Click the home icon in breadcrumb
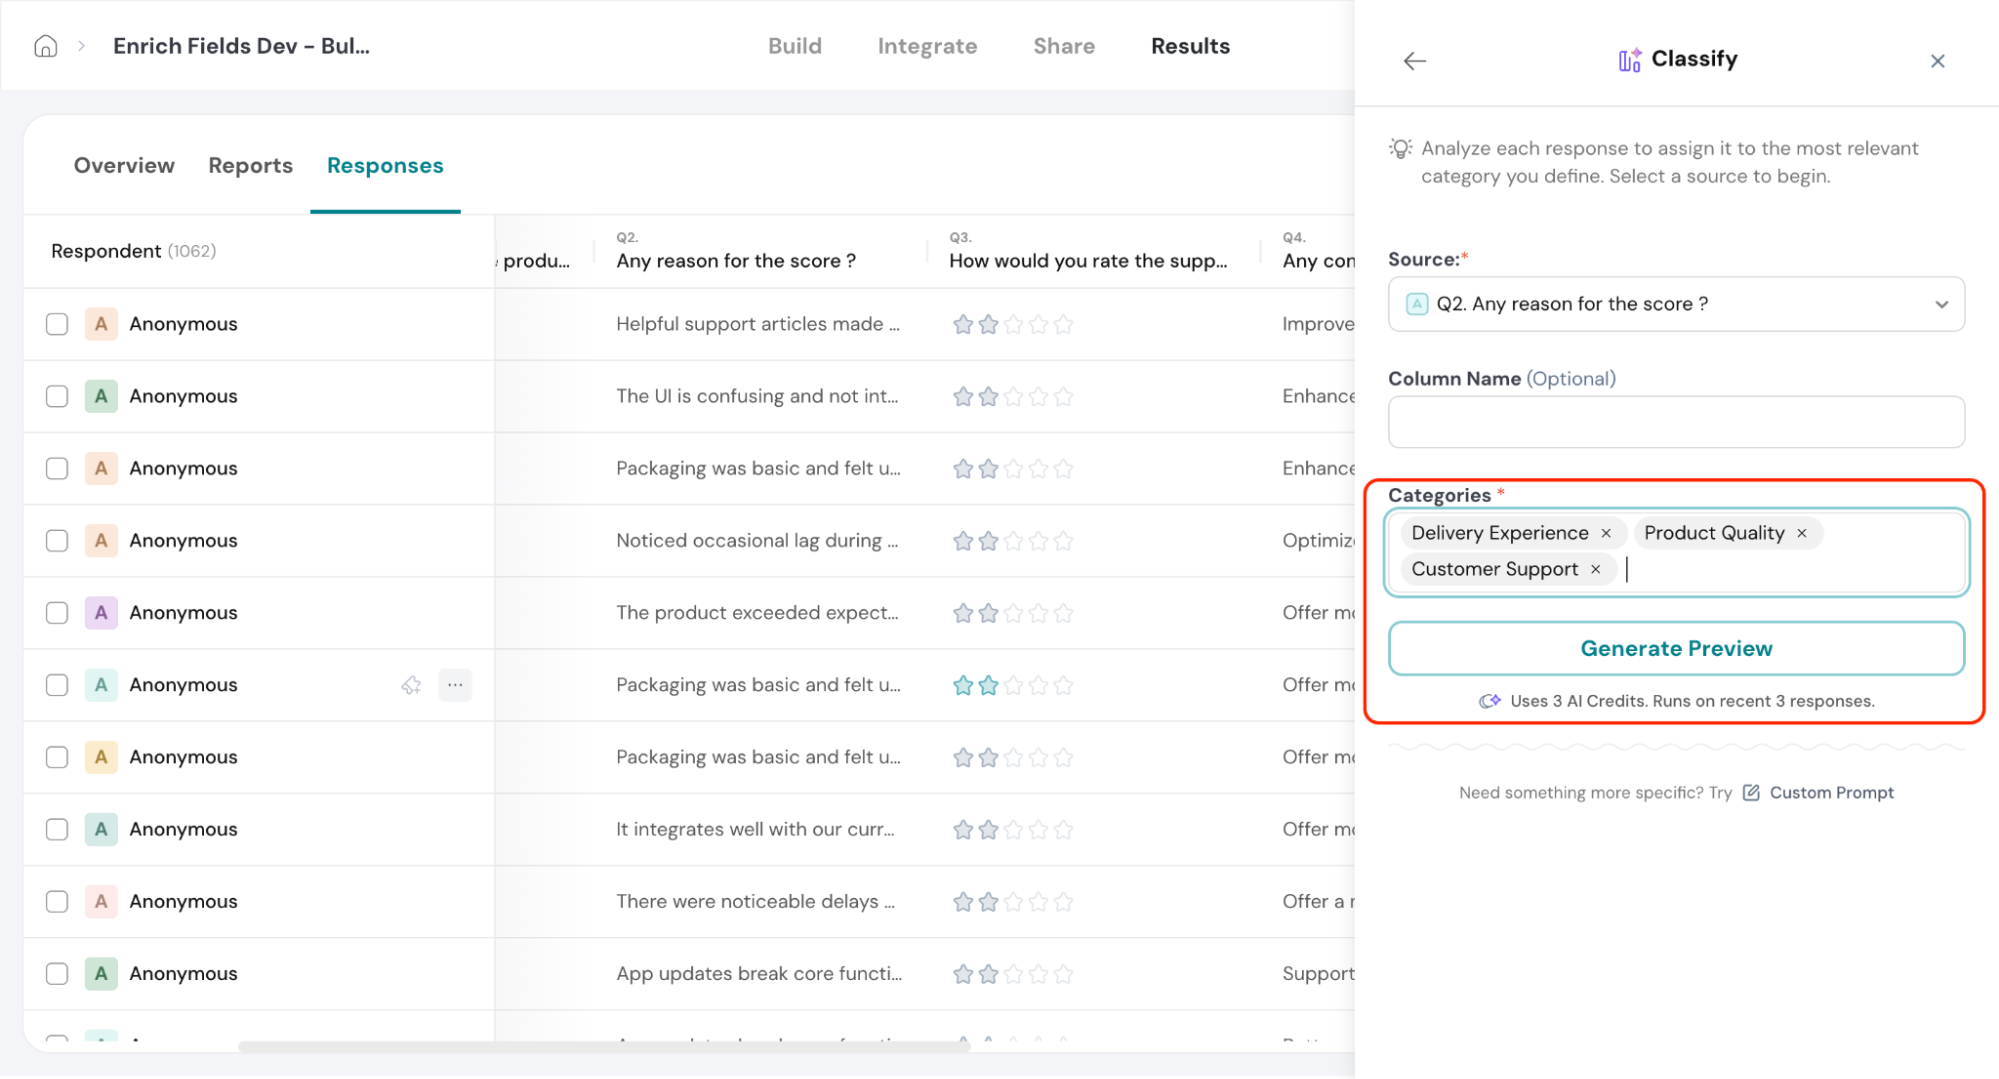 pyautogui.click(x=46, y=46)
